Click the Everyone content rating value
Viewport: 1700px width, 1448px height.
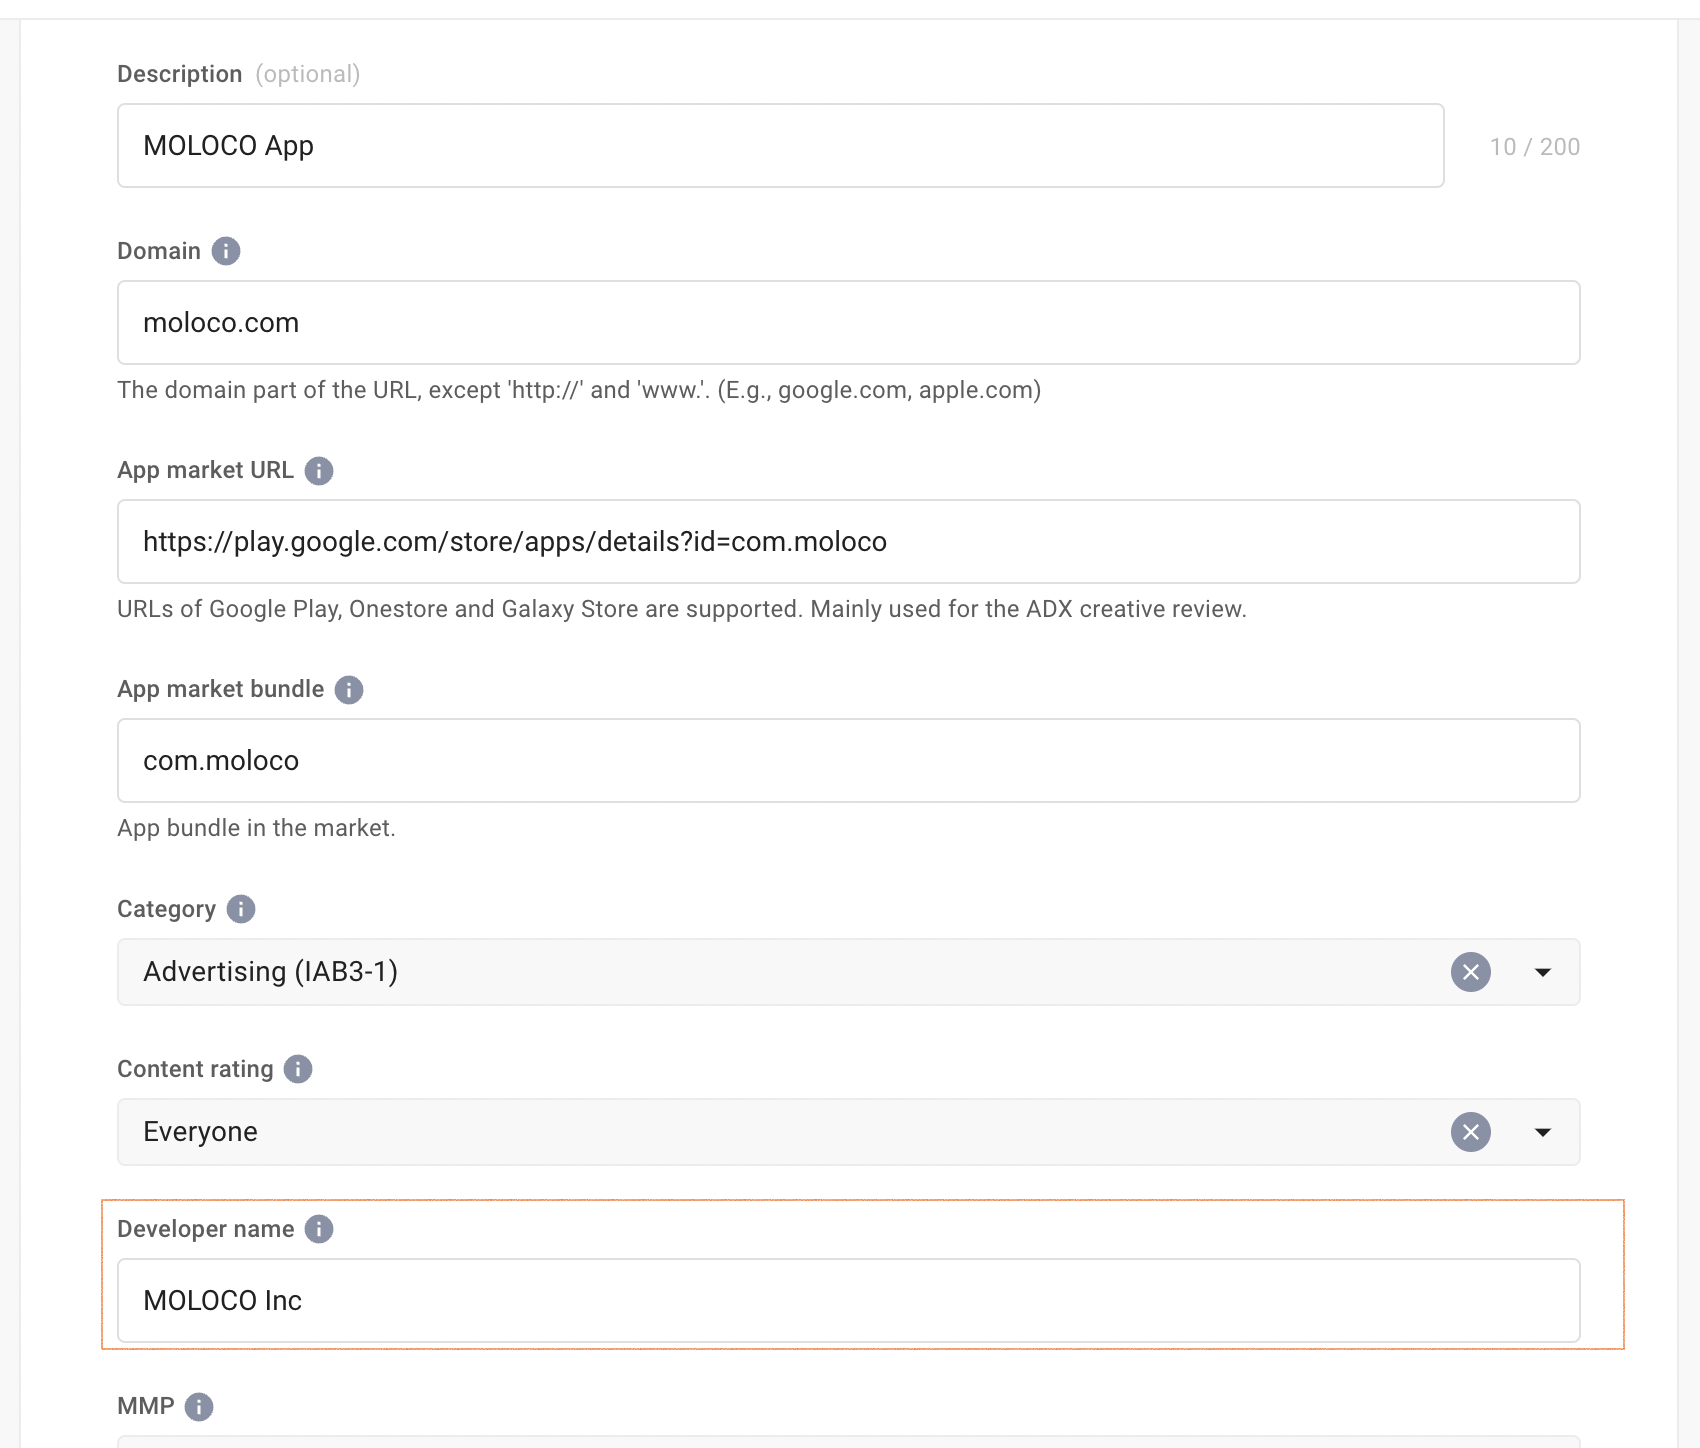point(201,1132)
